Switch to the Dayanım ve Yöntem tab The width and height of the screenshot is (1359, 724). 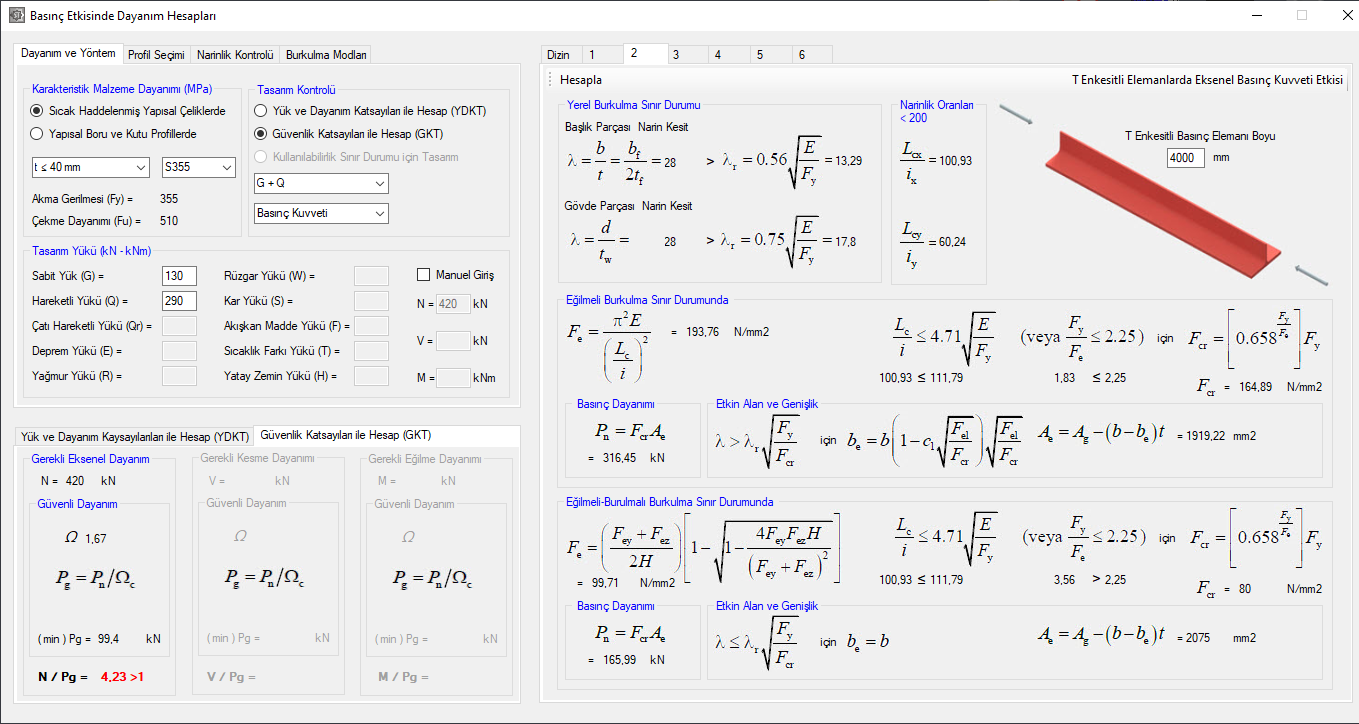coord(68,53)
